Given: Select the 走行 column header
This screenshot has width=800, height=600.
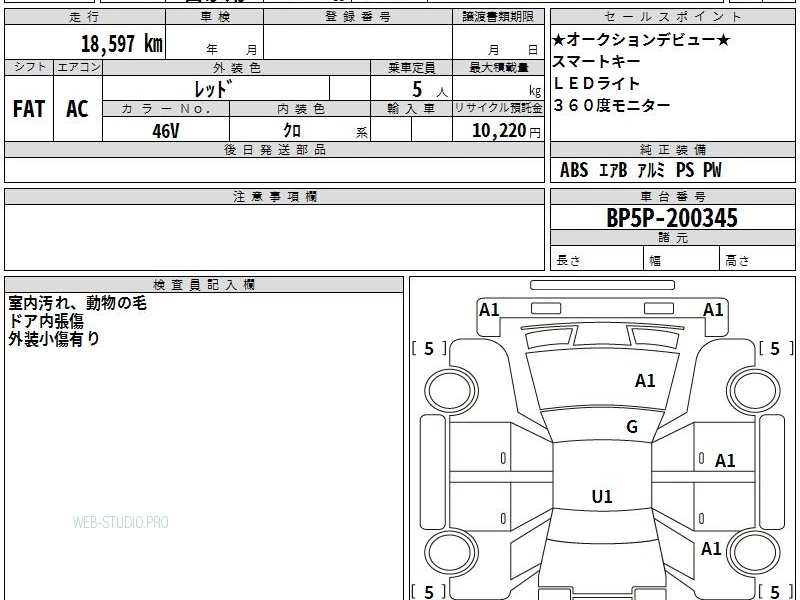Looking at the screenshot, I should (x=85, y=17).
